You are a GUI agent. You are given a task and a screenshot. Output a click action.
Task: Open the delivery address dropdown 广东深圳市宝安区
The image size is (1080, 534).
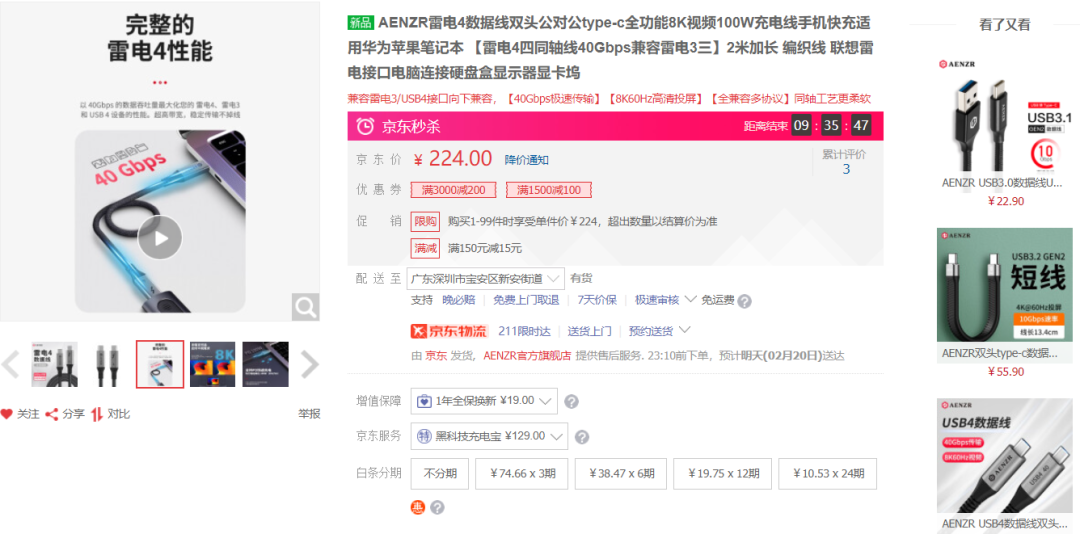[486, 279]
